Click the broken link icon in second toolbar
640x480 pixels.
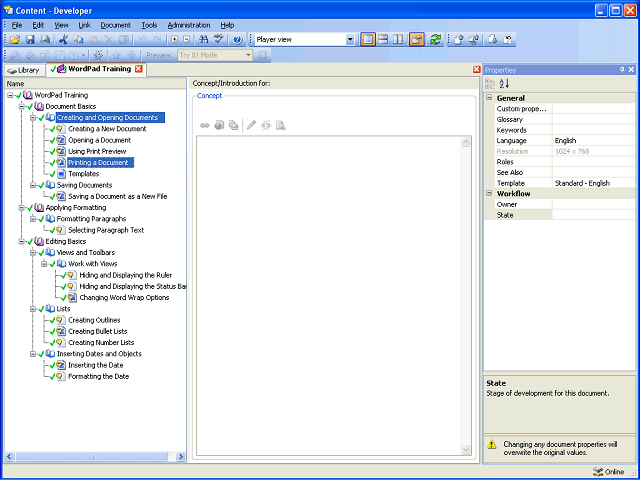click(98, 55)
